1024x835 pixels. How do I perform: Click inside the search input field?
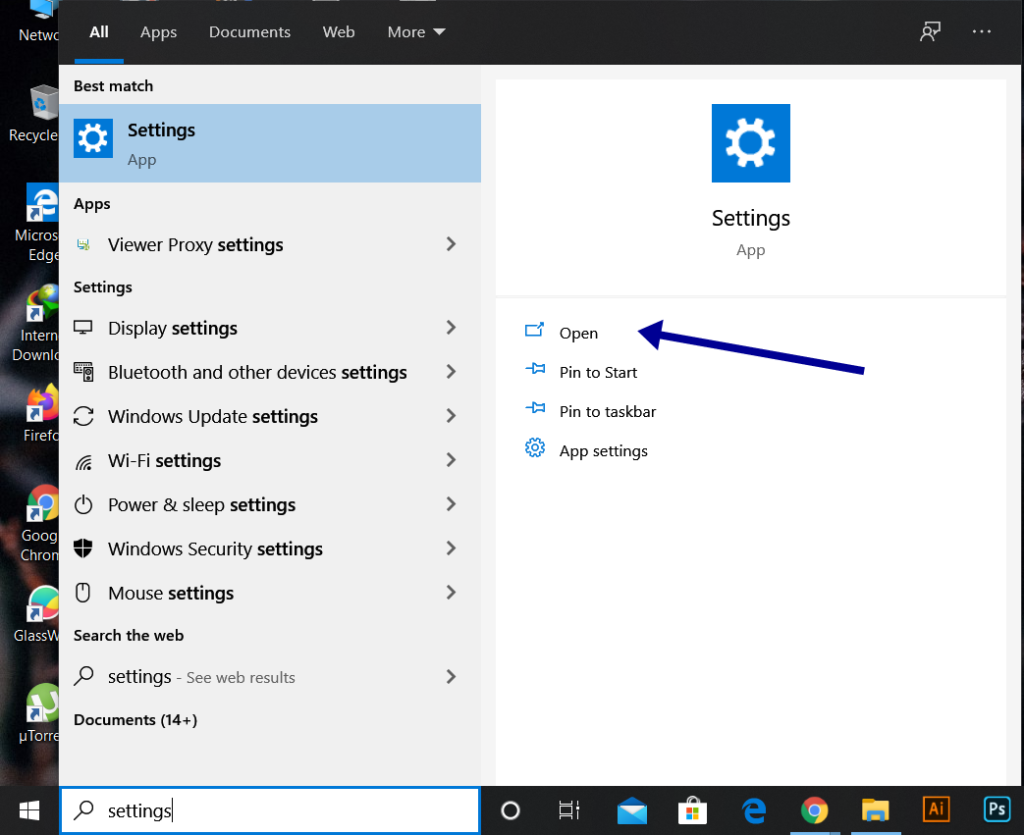(270, 811)
